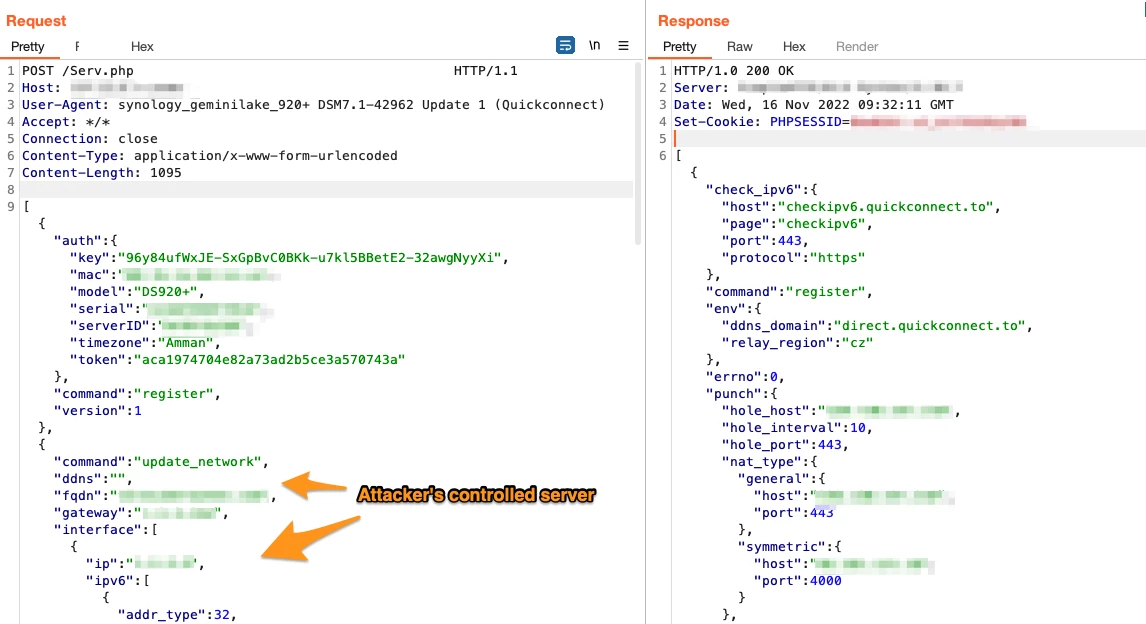Open the partially hidden Request Raw tab
This screenshot has width=1146, height=624.
pyautogui.click(x=78, y=46)
